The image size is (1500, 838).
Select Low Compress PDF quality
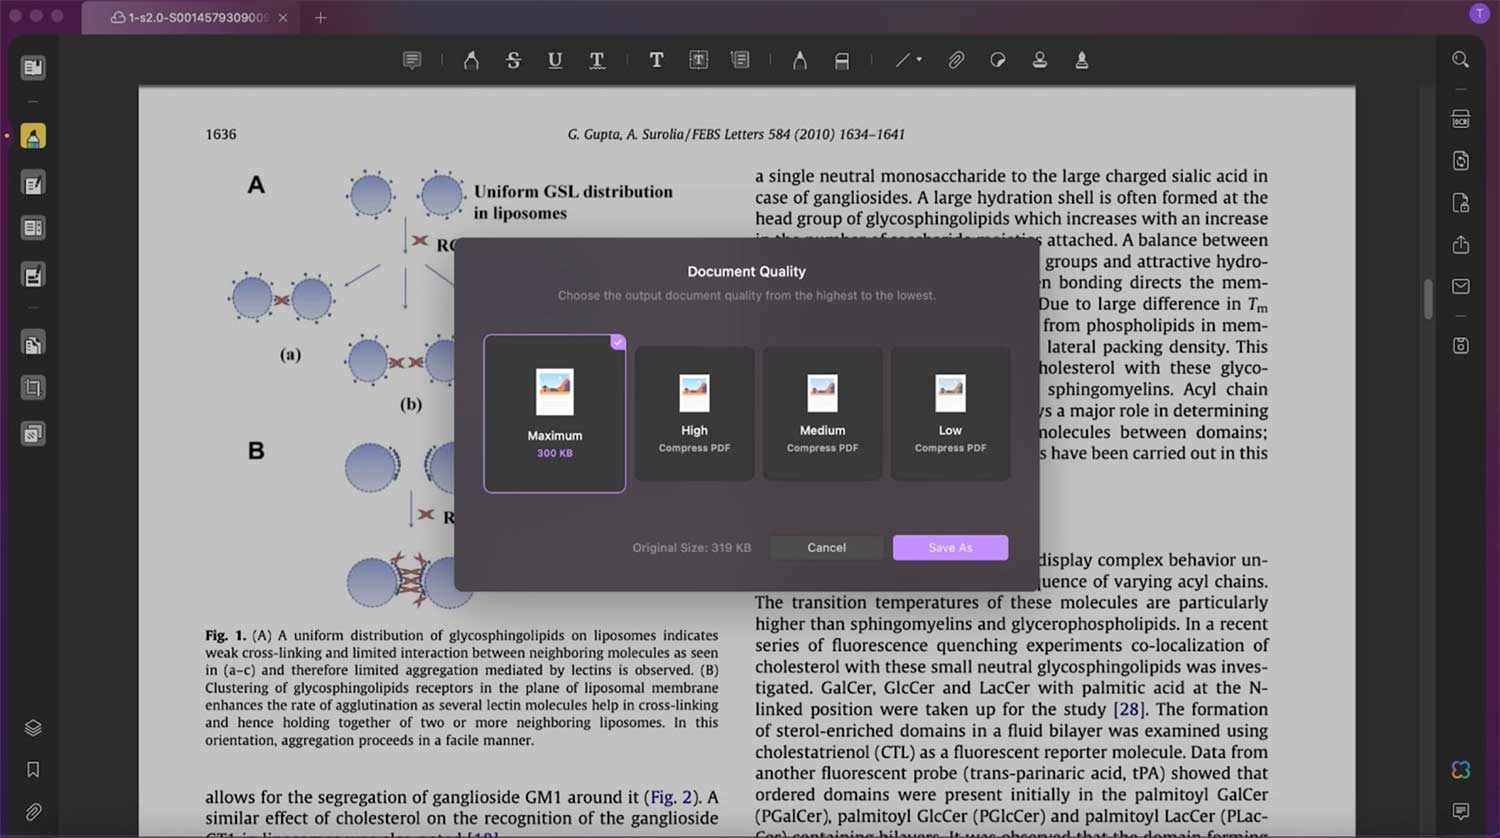[950, 413]
